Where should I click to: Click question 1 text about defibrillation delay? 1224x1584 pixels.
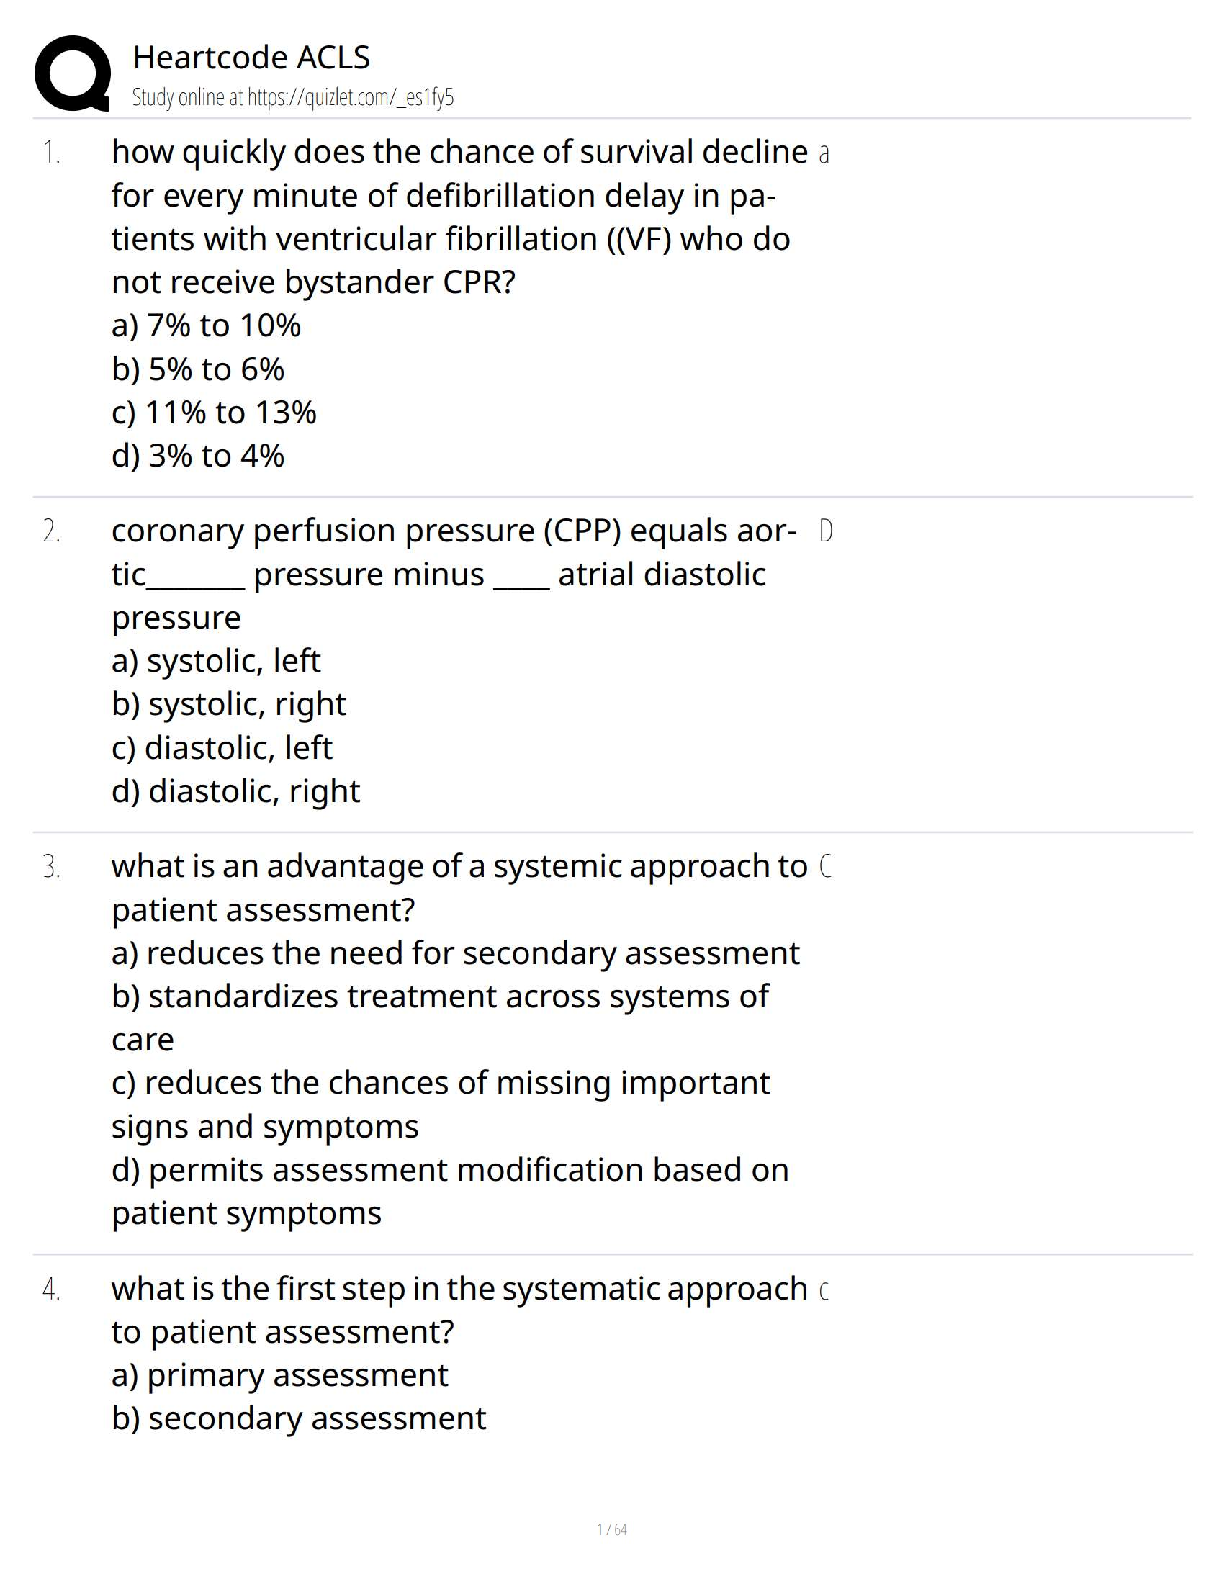[450, 216]
